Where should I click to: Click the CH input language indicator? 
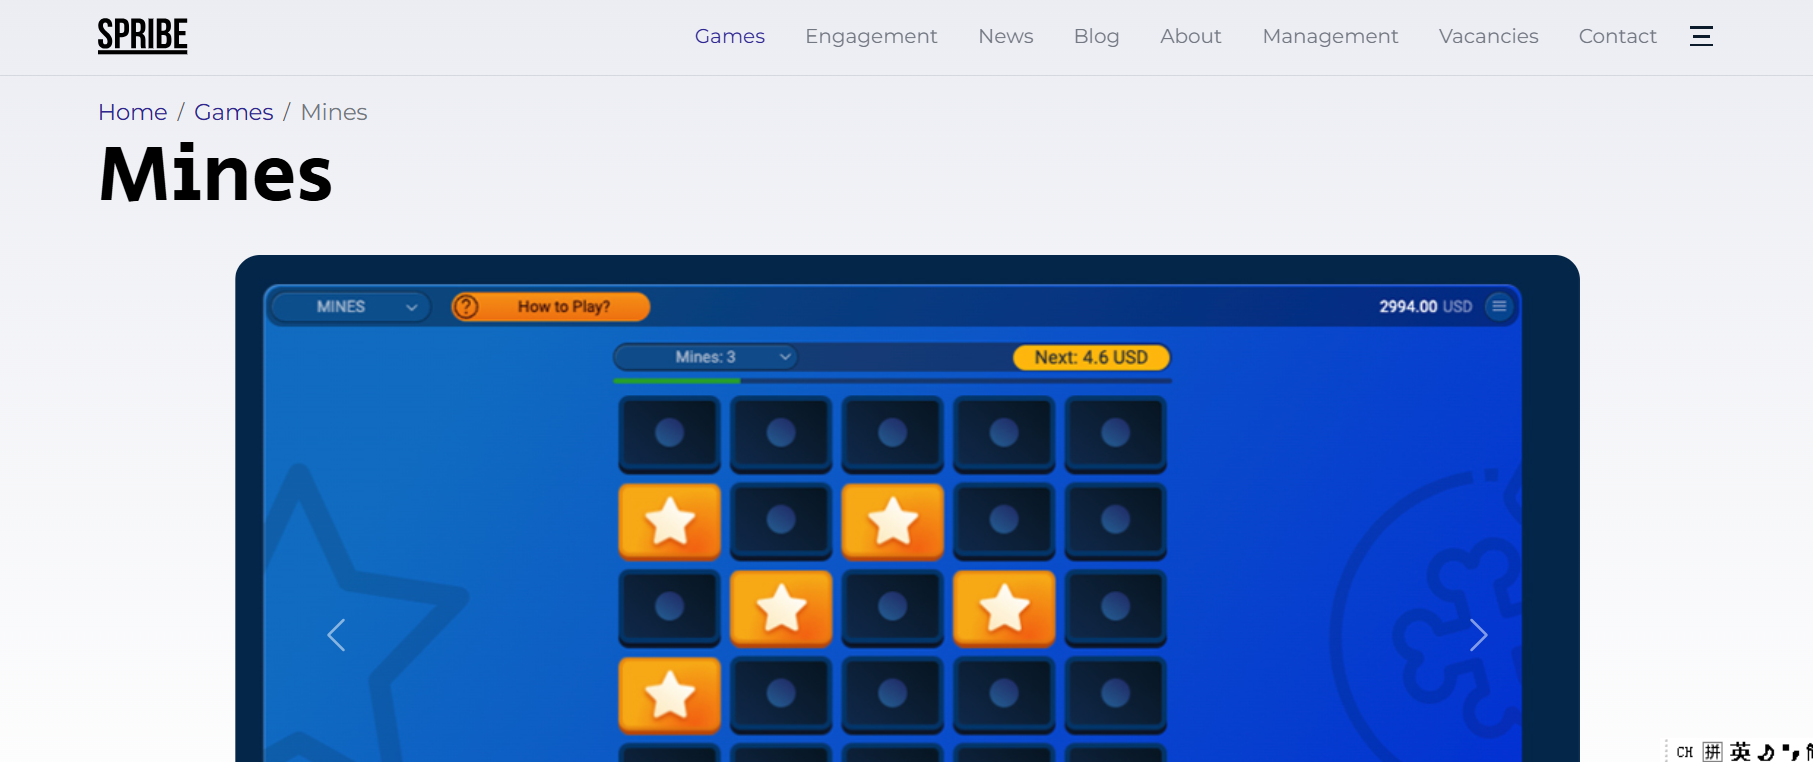point(1685,752)
